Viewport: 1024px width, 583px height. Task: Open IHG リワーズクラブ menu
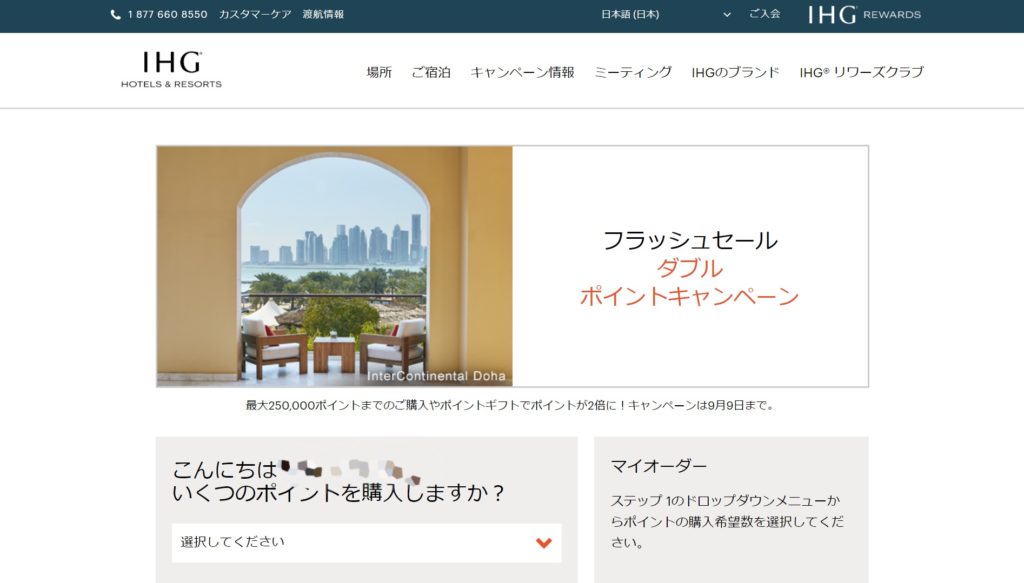[861, 73]
